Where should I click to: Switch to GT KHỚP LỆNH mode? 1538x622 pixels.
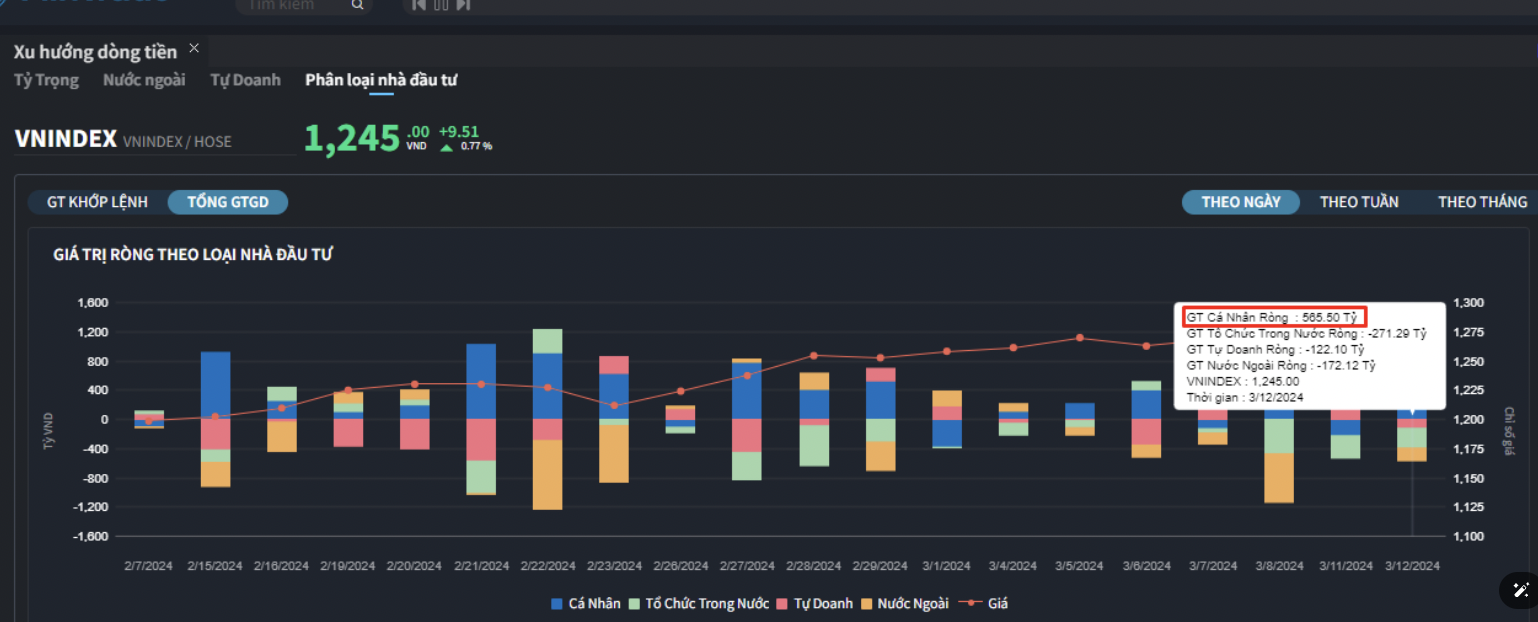[97, 202]
